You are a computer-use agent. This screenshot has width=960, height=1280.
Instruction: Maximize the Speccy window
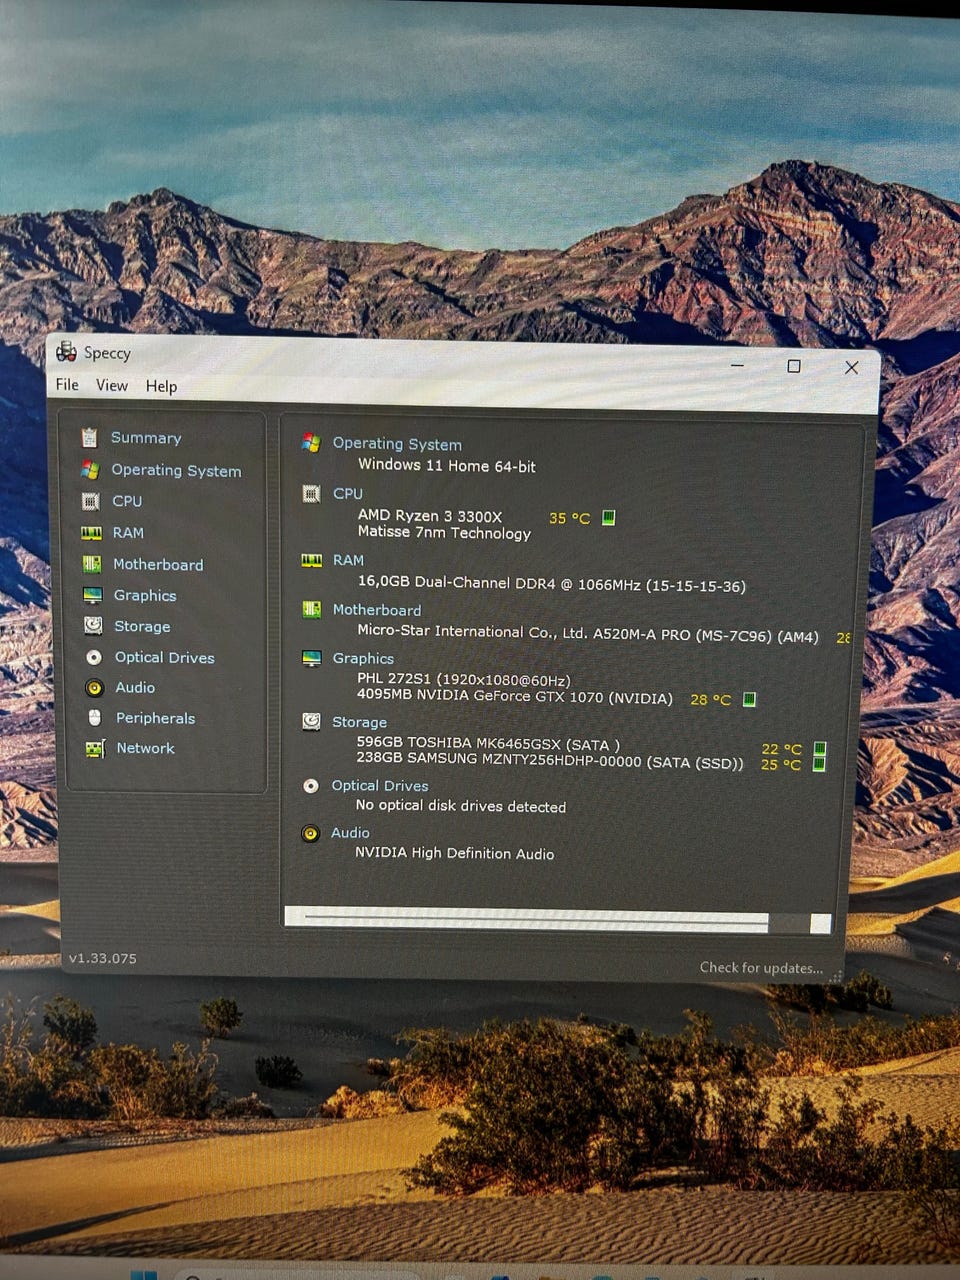coord(794,366)
